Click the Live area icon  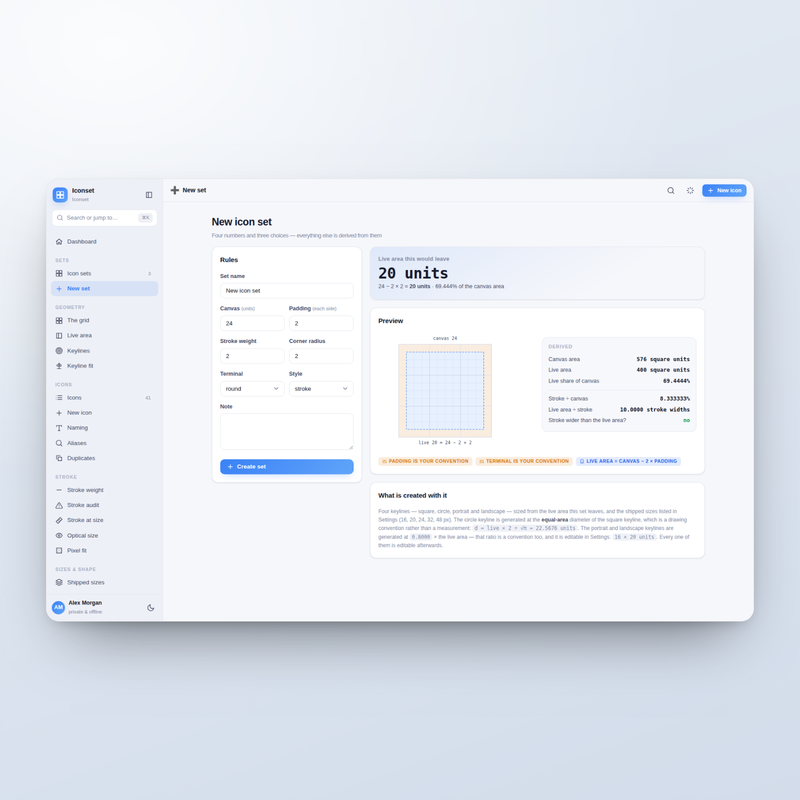click(59, 336)
